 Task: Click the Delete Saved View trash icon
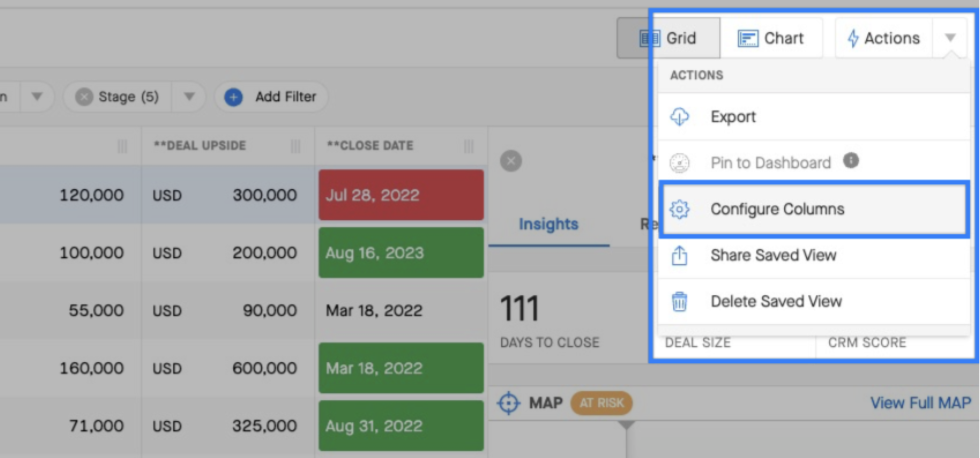[679, 301]
